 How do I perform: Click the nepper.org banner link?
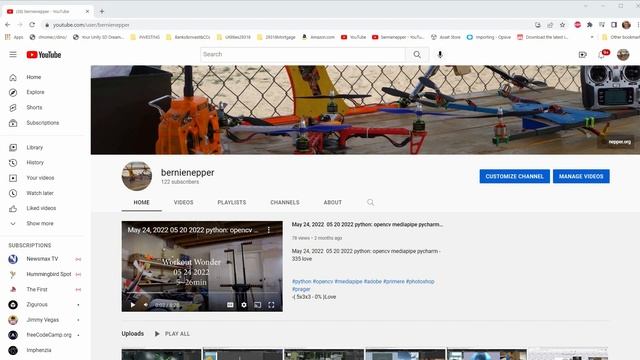[x=620, y=142]
